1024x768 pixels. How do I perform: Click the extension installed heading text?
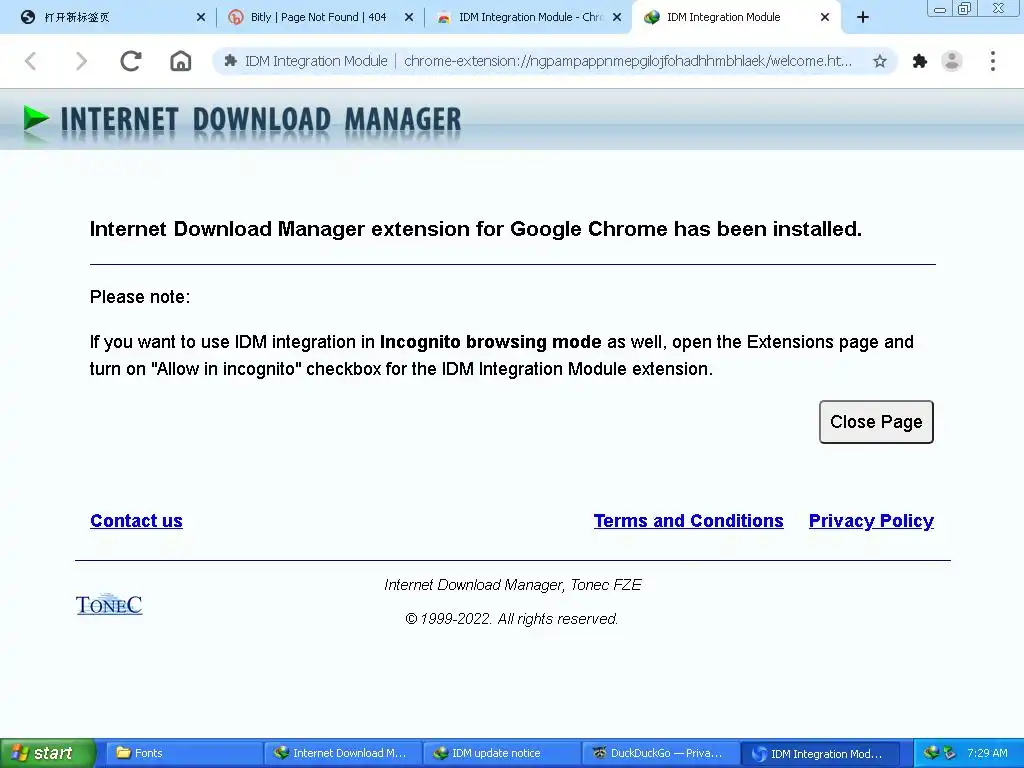(x=475, y=229)
